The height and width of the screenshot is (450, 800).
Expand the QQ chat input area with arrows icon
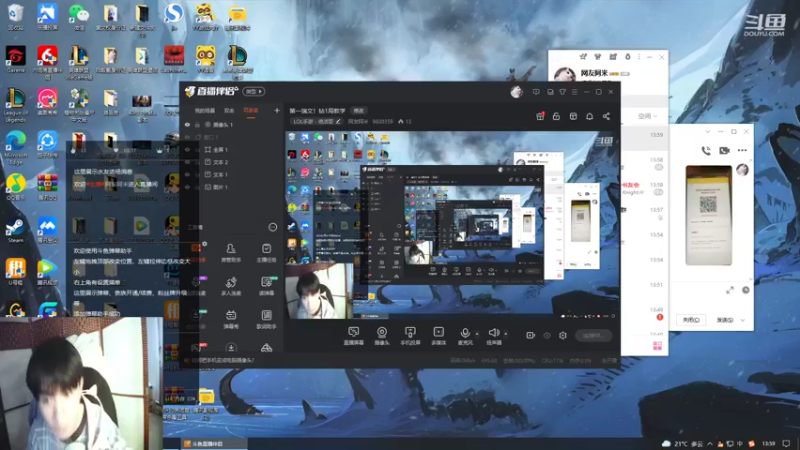coord(730,290)
